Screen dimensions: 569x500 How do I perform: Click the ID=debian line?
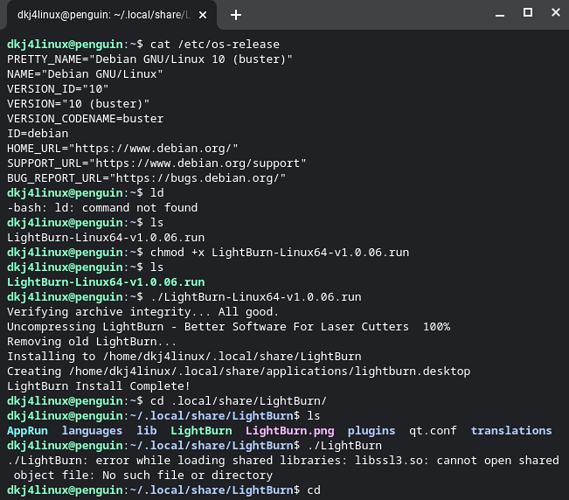pyautogui.click(x=38, y=134)
